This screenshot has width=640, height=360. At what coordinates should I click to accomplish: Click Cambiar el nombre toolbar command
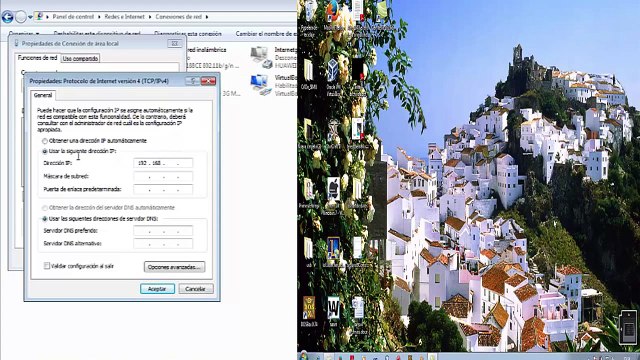pyautogui.click(x=266, y=33)
